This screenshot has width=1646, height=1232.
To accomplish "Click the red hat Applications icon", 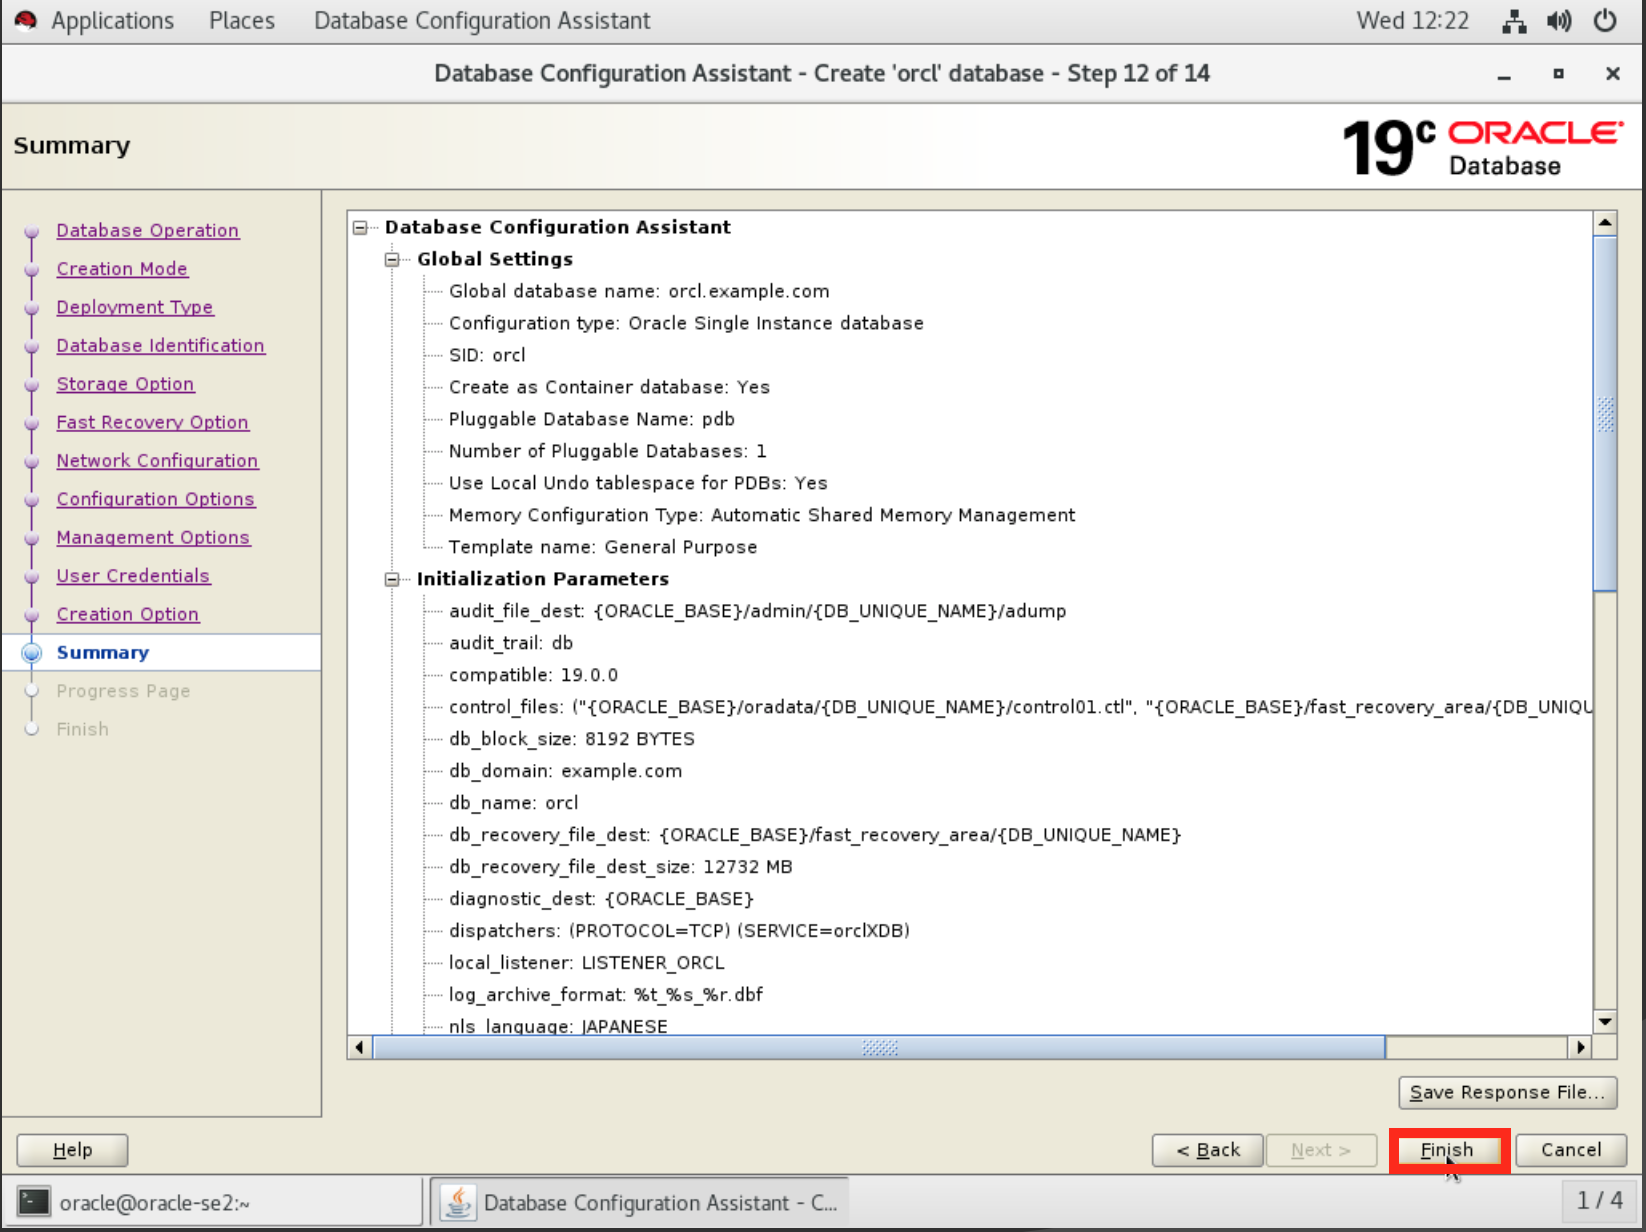I will [26, 21].
